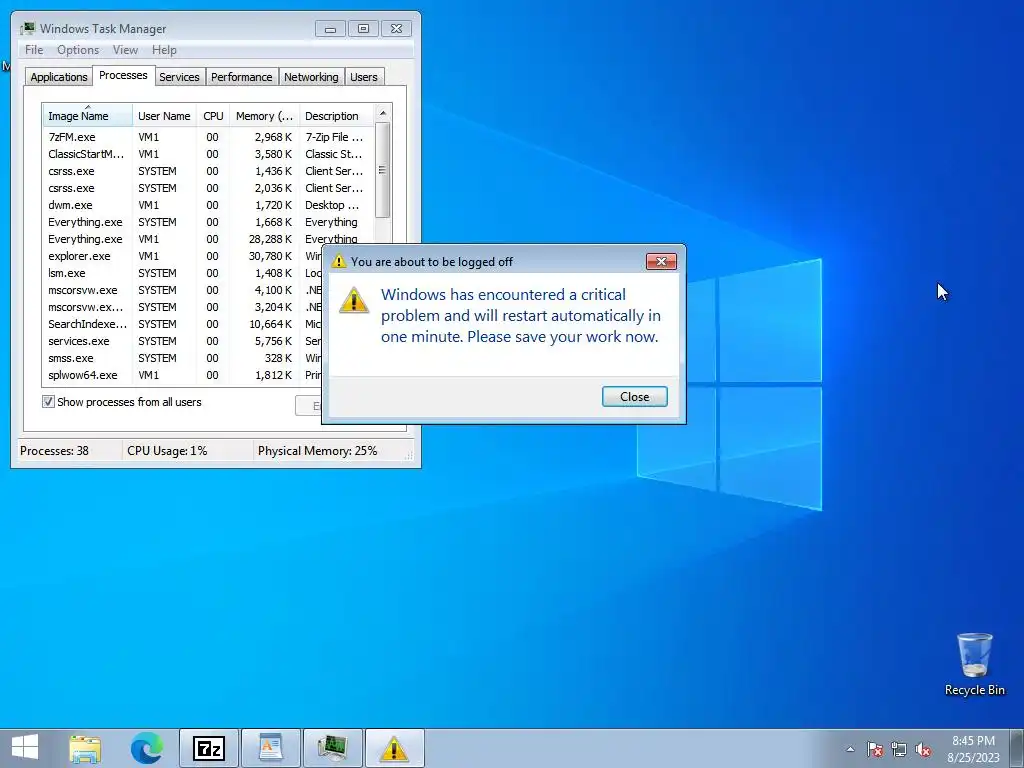Open File Explorer from the taskbar
The height and width of the screenshot is (768, 1024).
86,748
